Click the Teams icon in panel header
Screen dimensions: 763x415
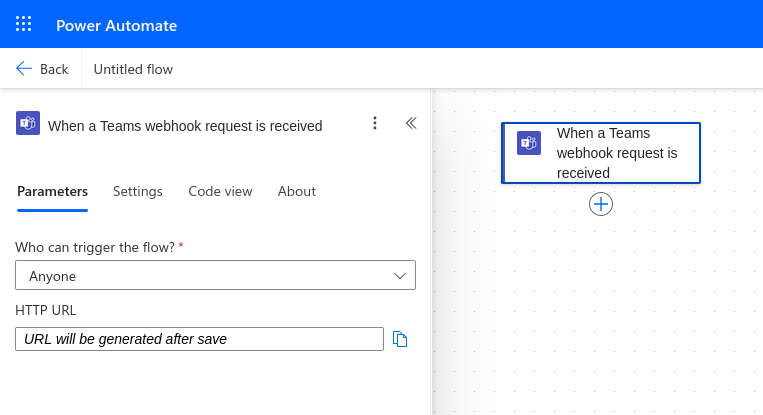pos(28,123)
